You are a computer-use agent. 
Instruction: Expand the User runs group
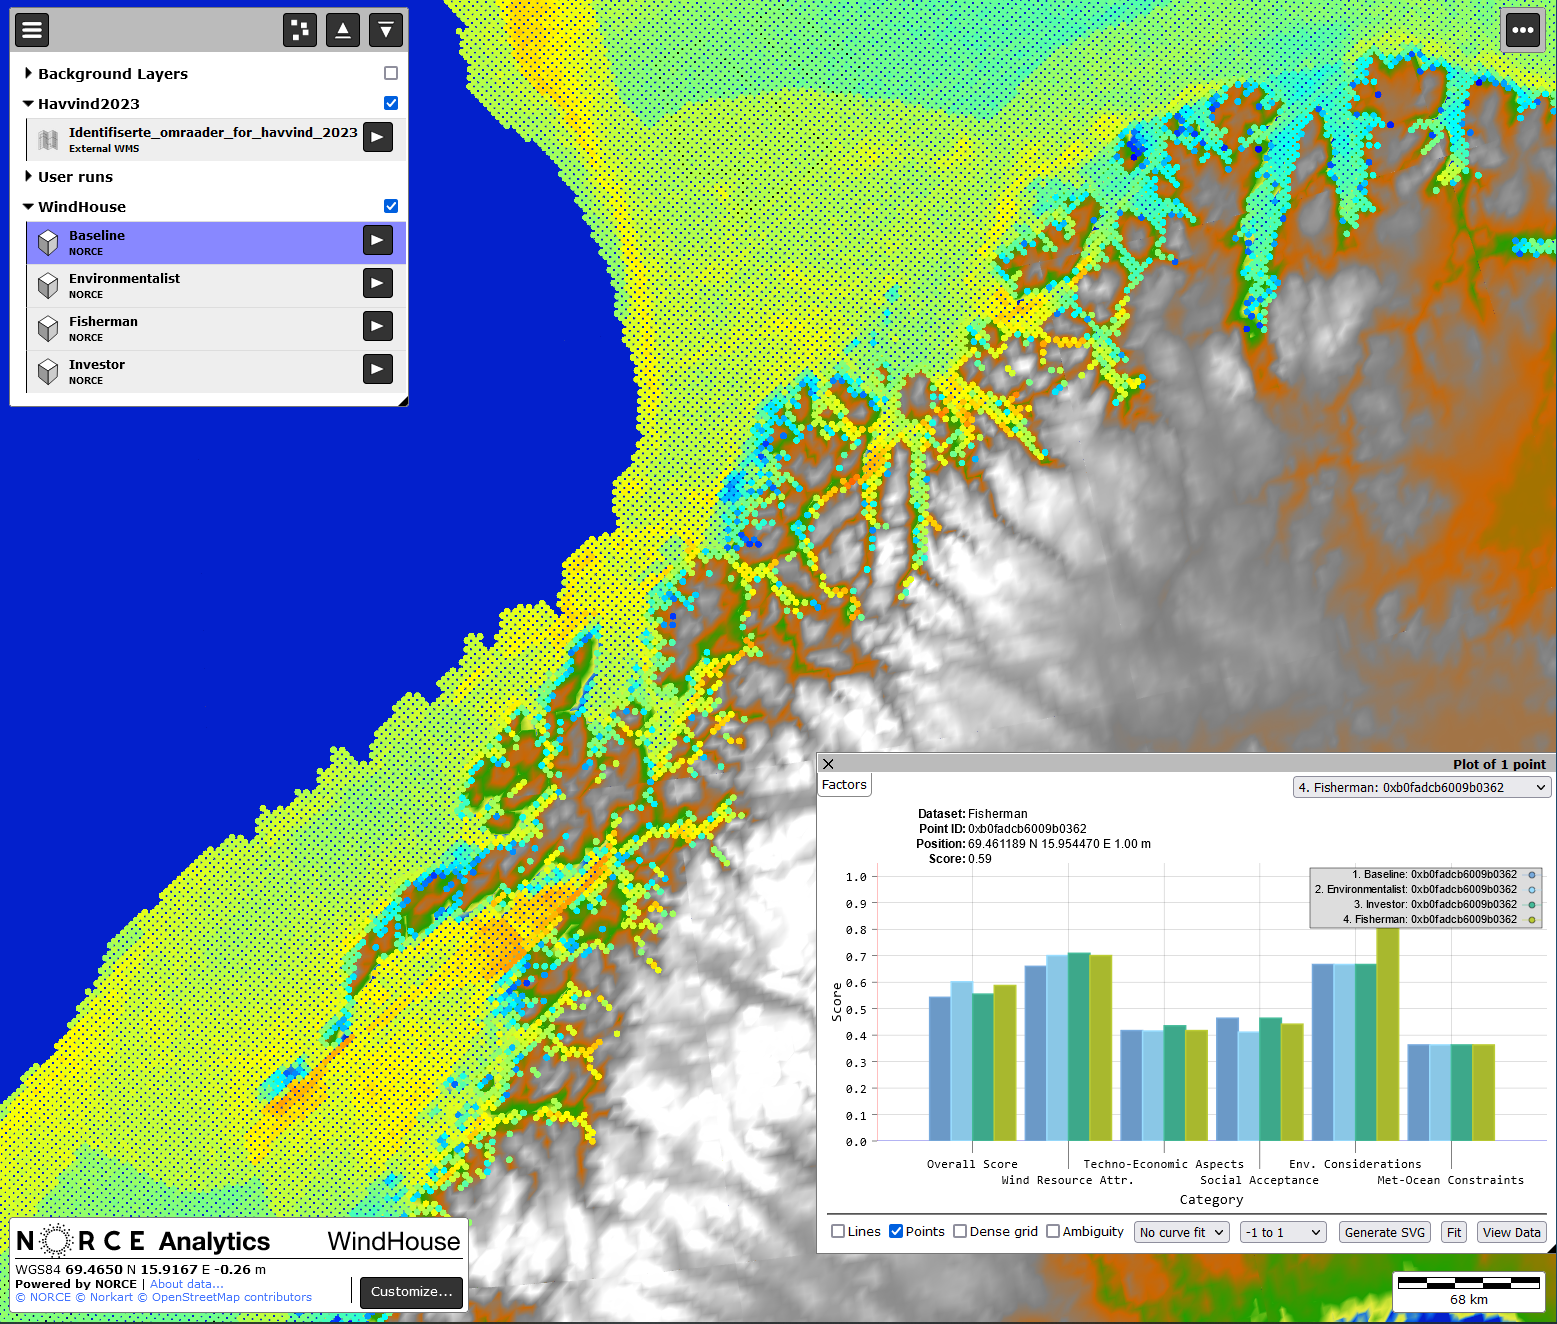tap(29, 177)
